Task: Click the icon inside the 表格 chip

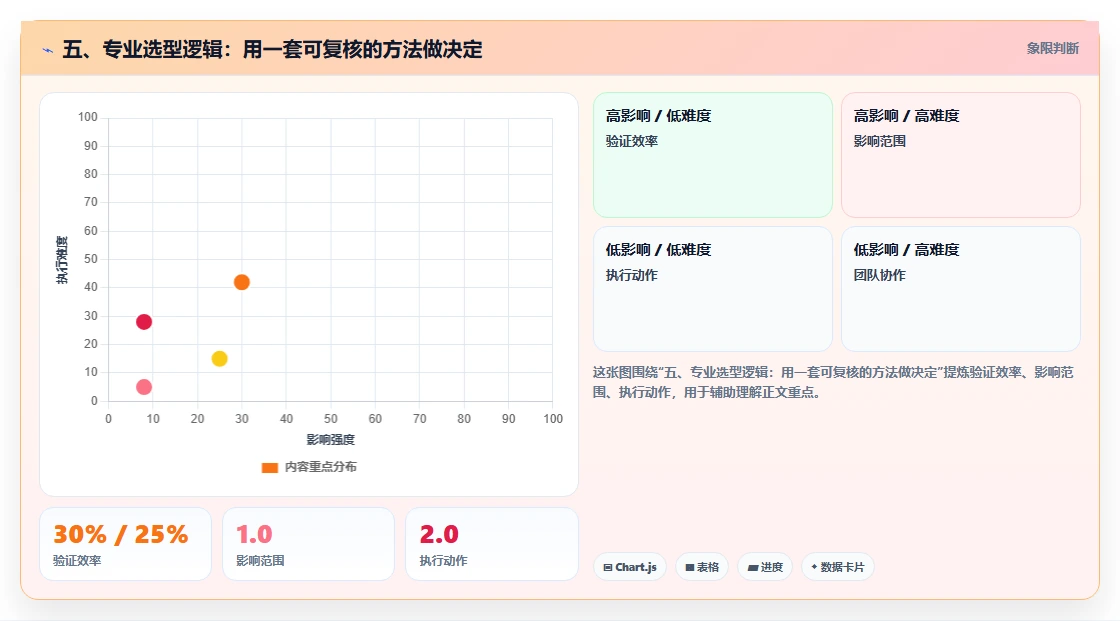Action: coord(689,567)
